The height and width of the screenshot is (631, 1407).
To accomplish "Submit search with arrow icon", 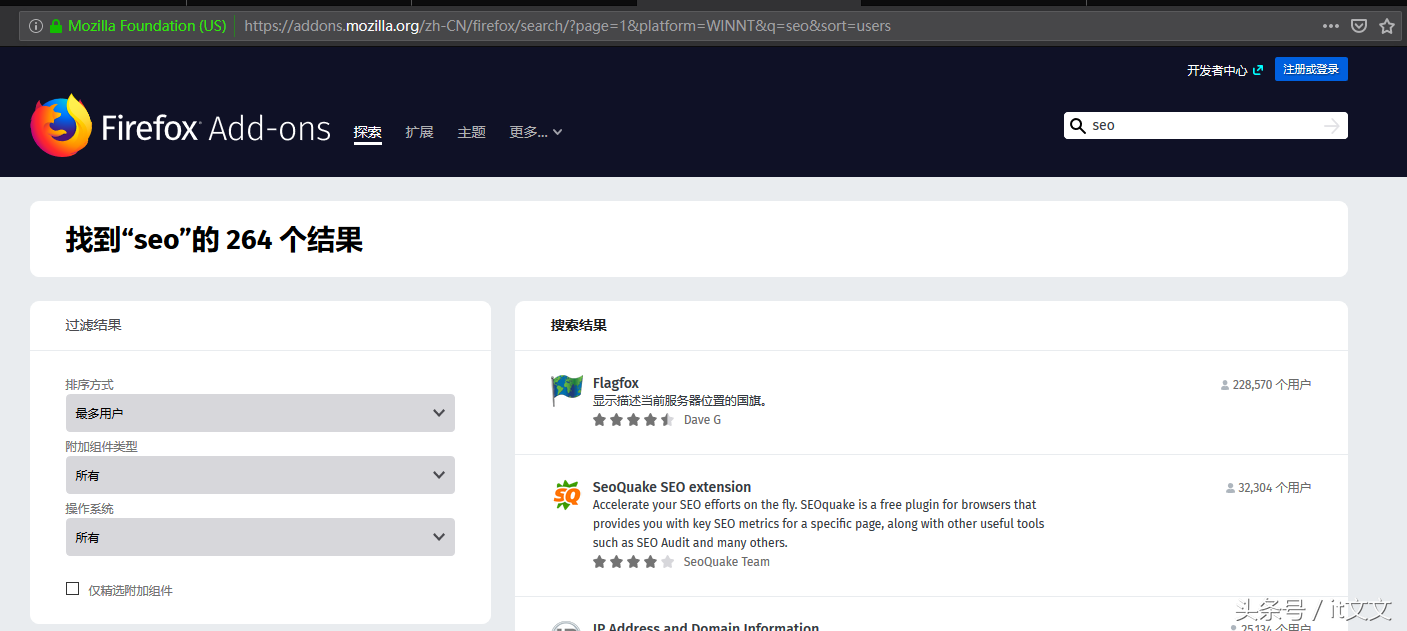I will point(1331,125).
